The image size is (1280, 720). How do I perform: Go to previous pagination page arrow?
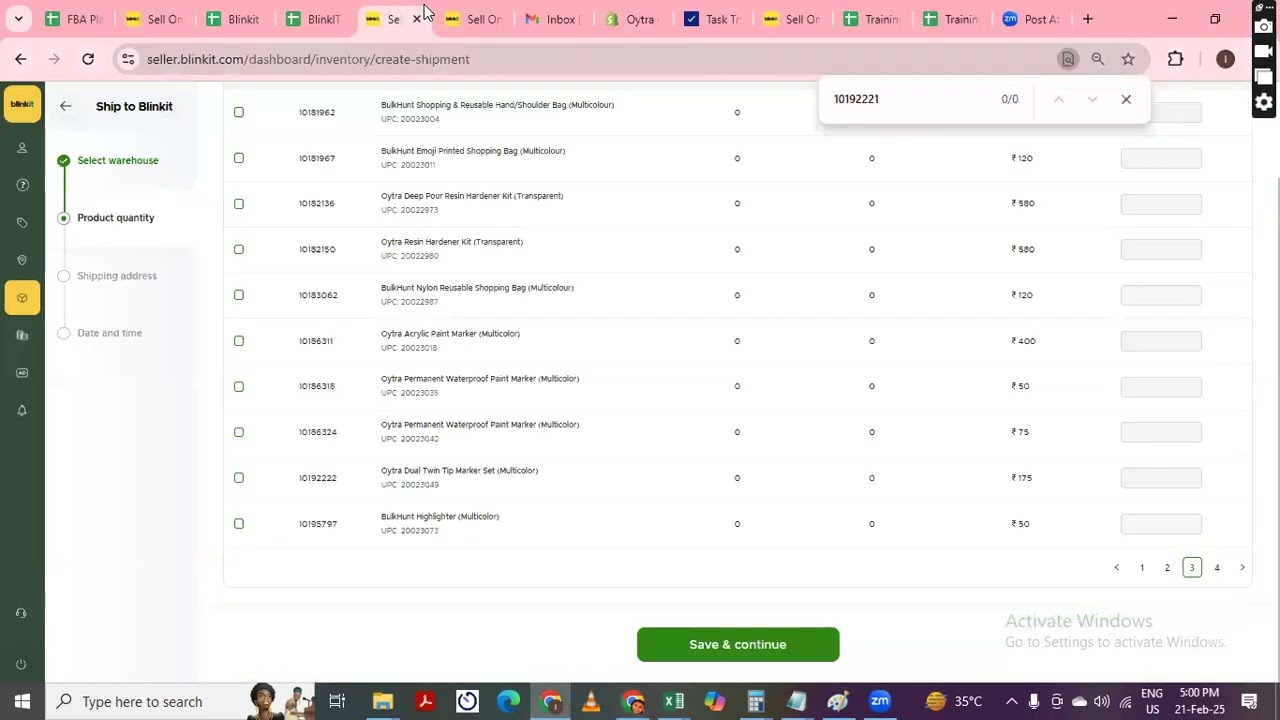(x=1117, y=568)
